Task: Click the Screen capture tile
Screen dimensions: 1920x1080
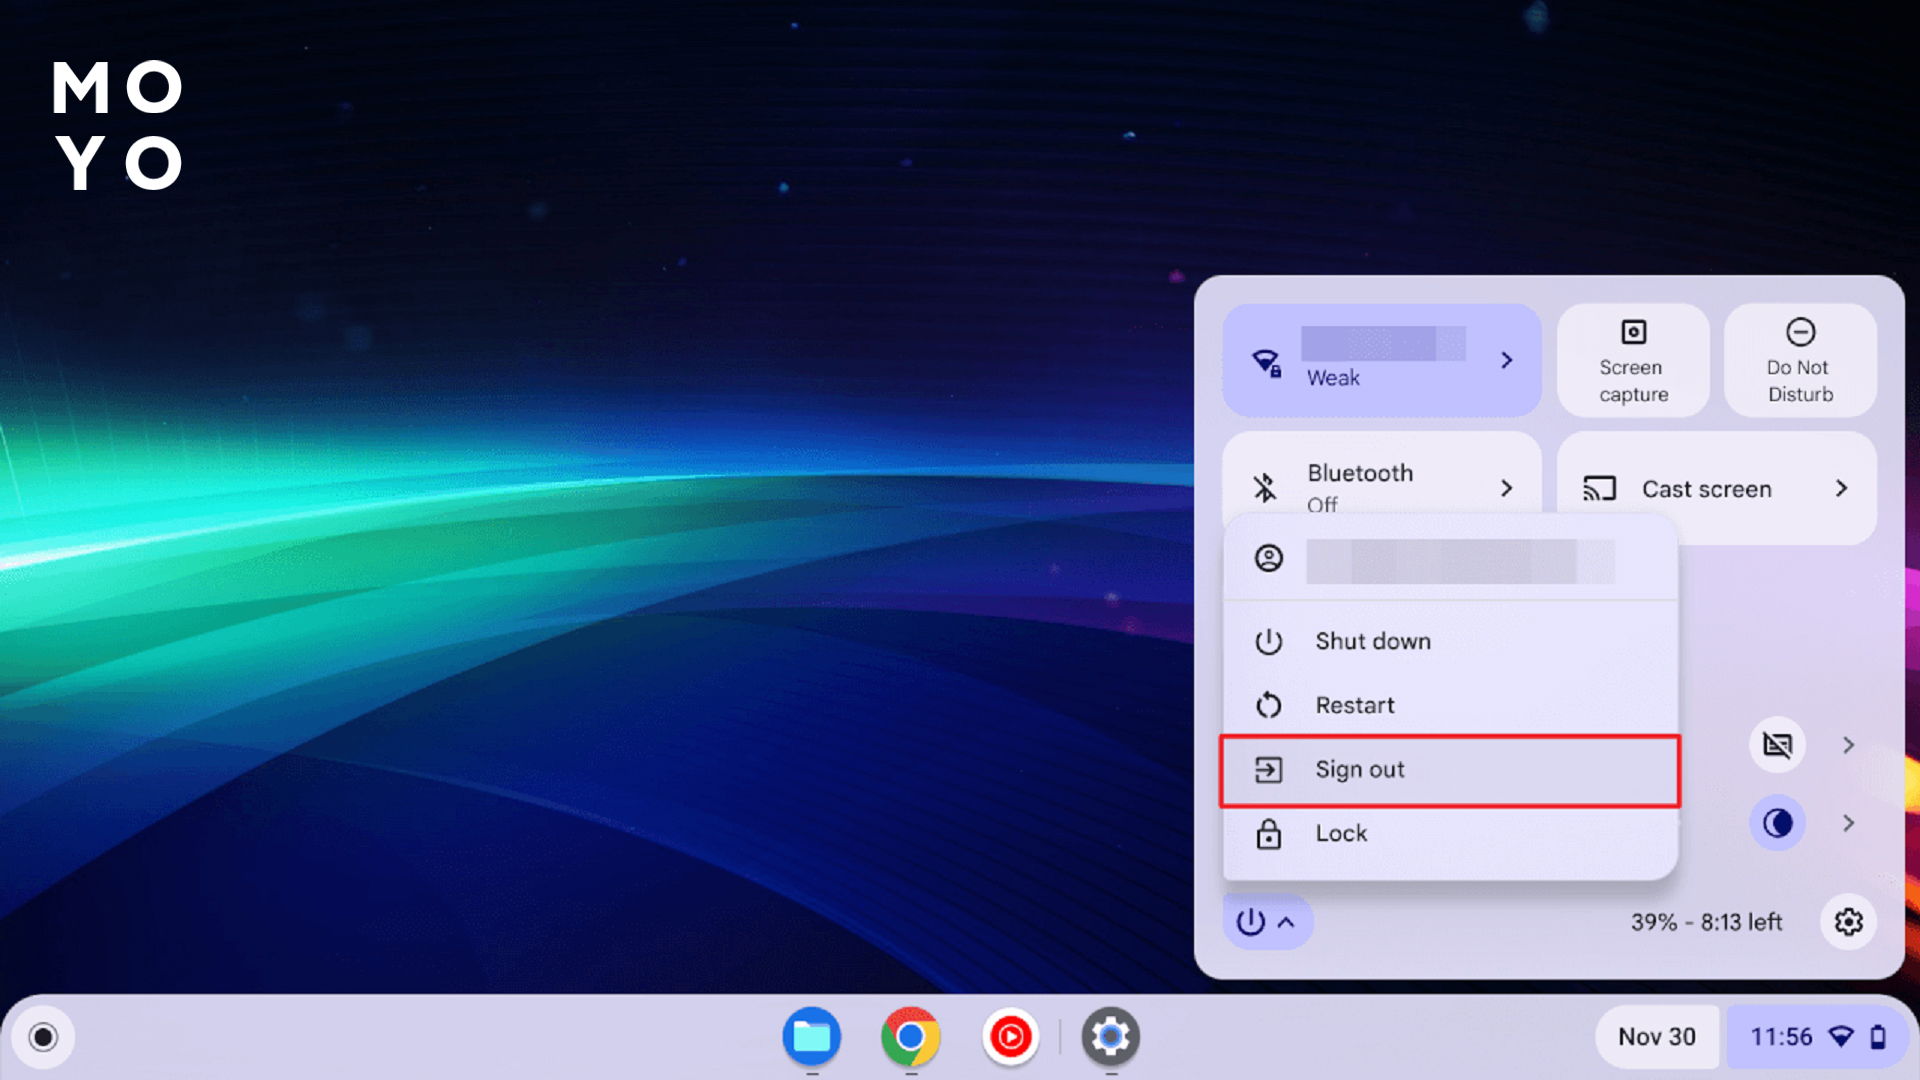Action: click(x=1633, y=361)
